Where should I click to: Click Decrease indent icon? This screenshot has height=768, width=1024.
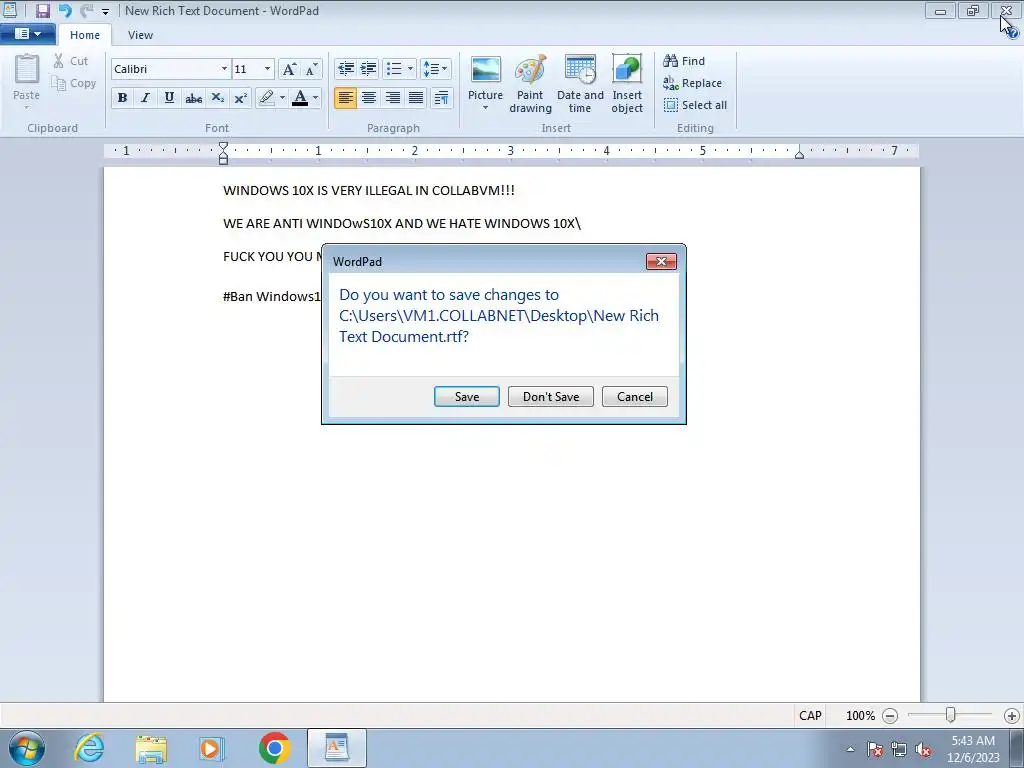345,69
